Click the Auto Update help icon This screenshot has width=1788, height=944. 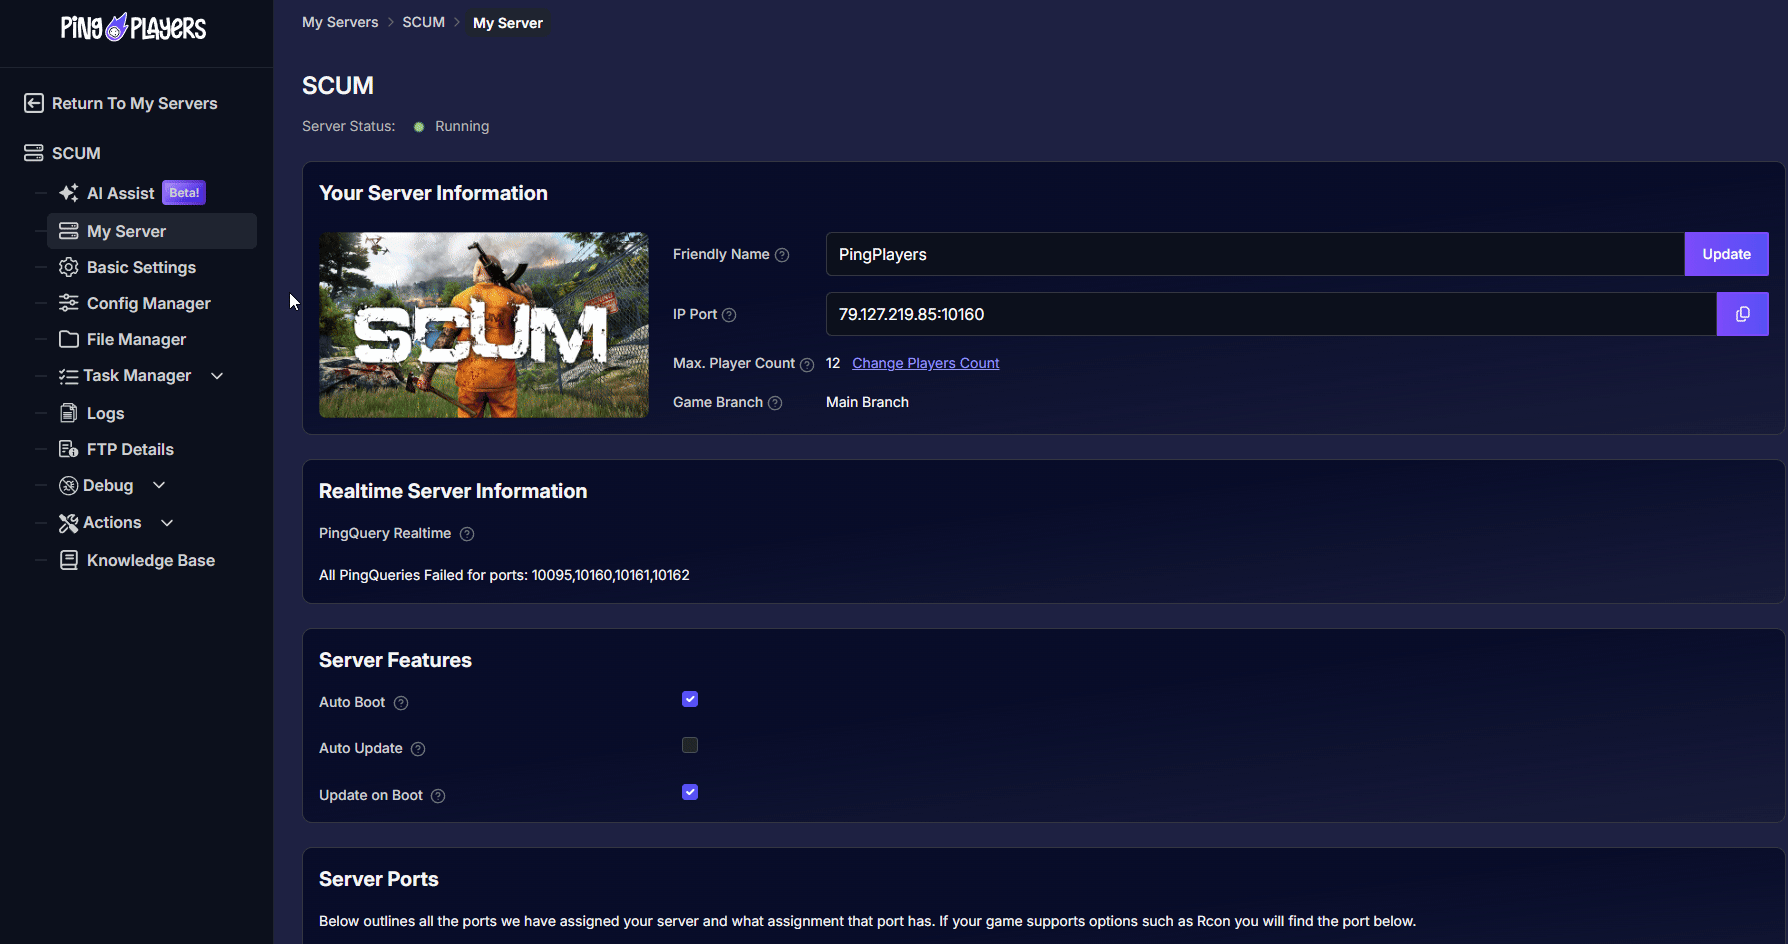(418, 749)
